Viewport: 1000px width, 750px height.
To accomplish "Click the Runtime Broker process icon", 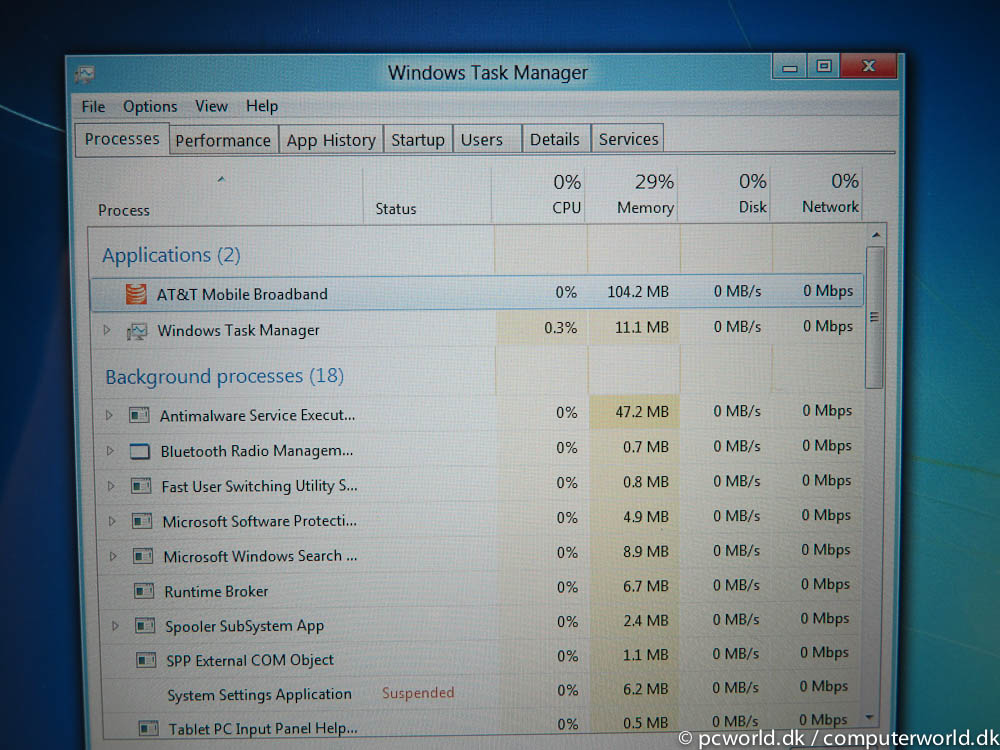I will (143, 591).
